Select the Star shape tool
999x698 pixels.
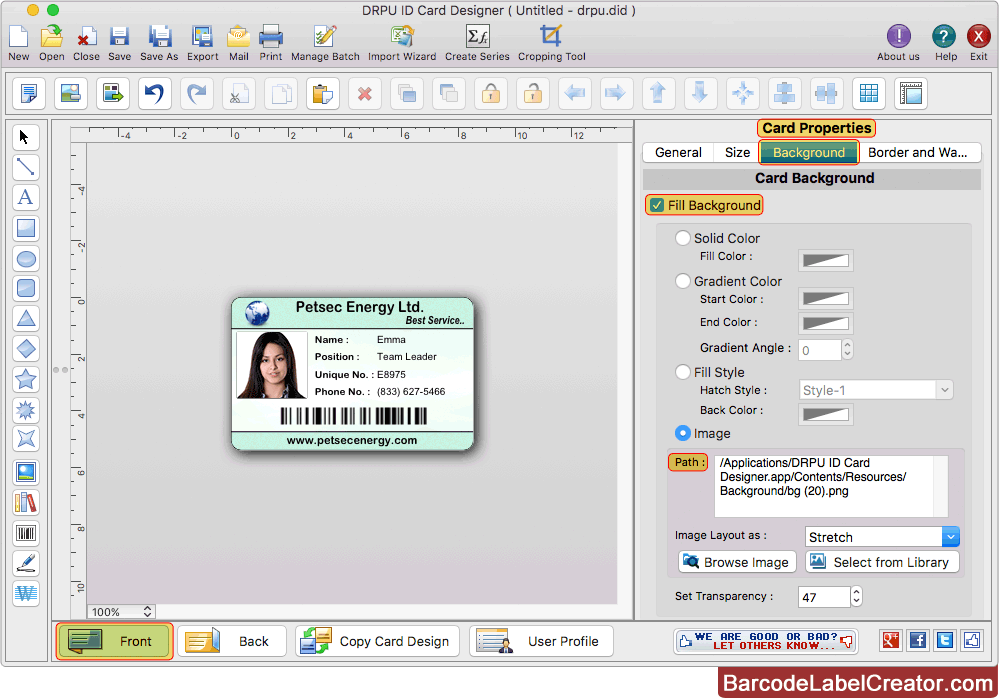[x=26, y=379]
